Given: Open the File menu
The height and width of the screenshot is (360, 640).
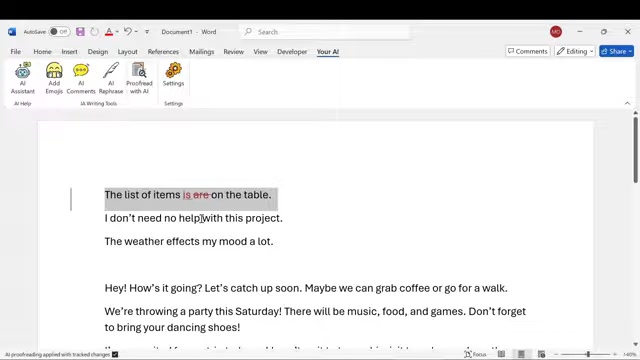Looking at the screenshot, I should [x=16, y=52].
